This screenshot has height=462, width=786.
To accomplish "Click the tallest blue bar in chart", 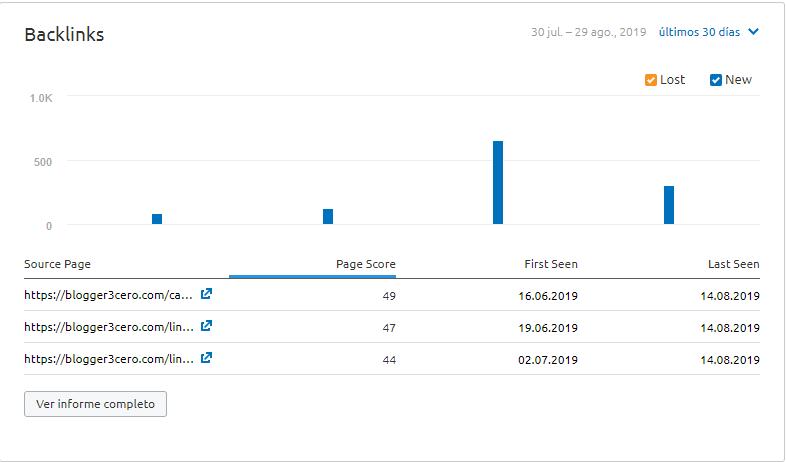I will [x=498, y=183].
